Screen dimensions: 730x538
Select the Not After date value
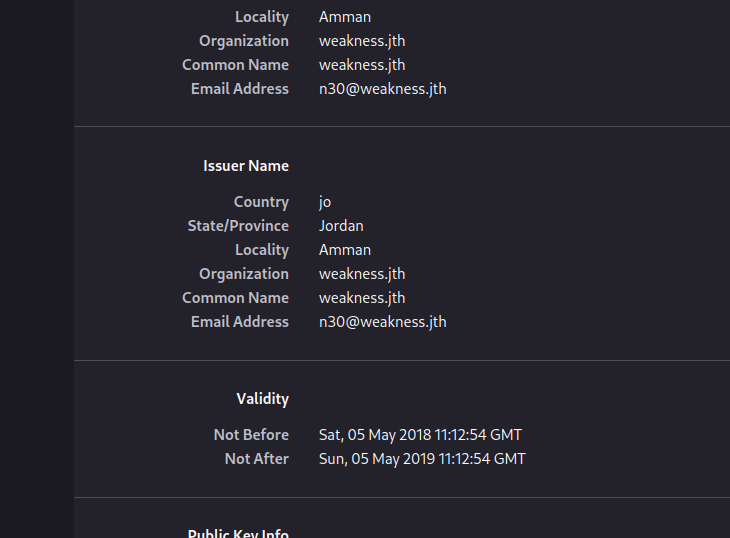422,459
